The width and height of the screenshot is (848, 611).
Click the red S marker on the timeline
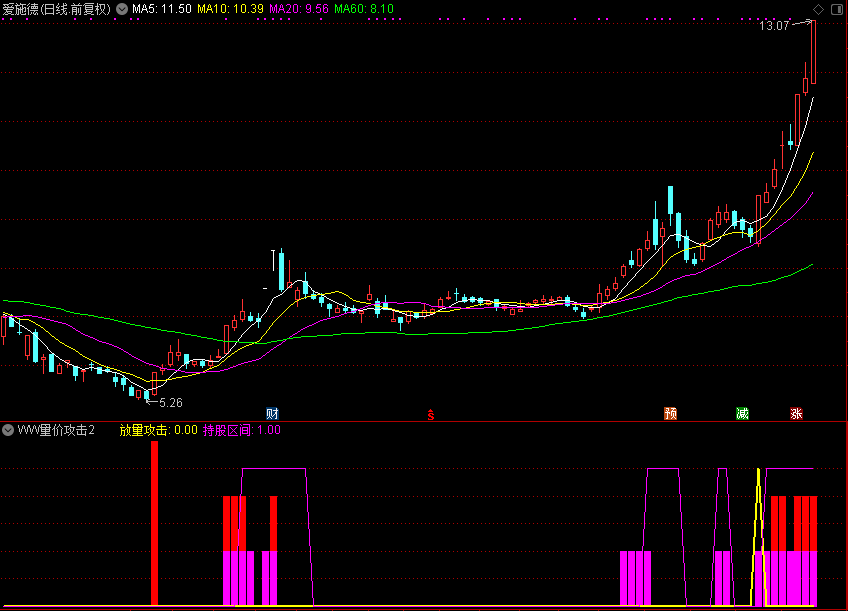coord(430,415)
